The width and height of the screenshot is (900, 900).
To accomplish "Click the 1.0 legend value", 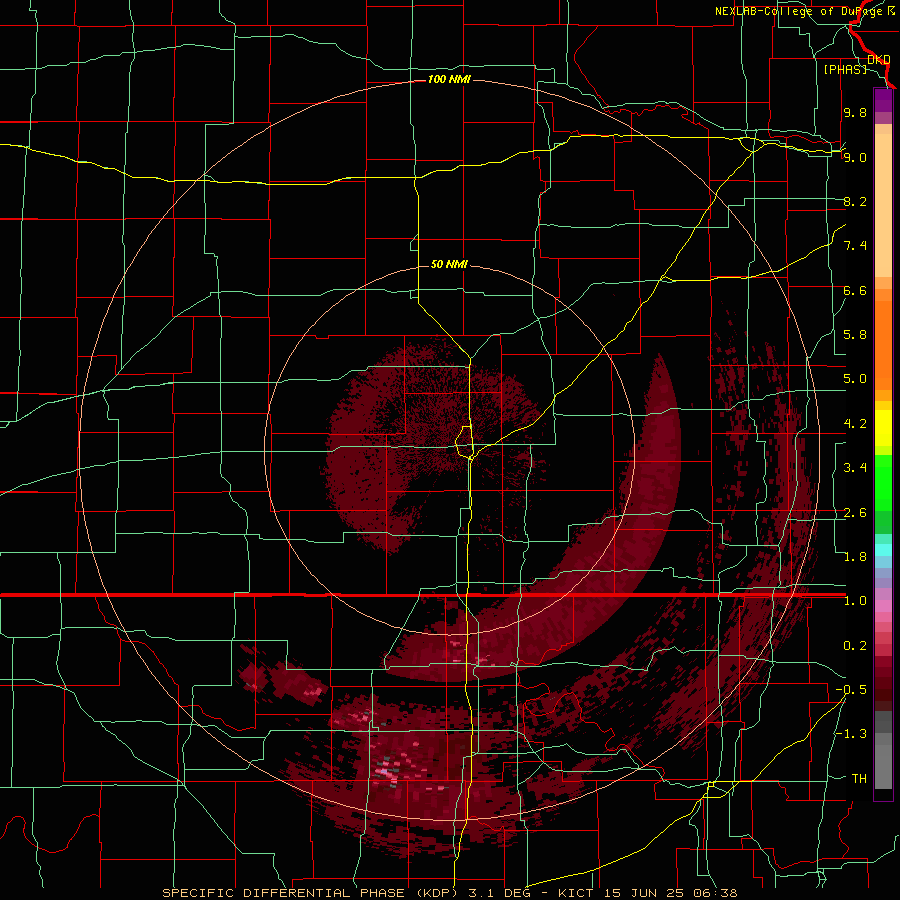I will pyautogui.click(x=855, y=601).
